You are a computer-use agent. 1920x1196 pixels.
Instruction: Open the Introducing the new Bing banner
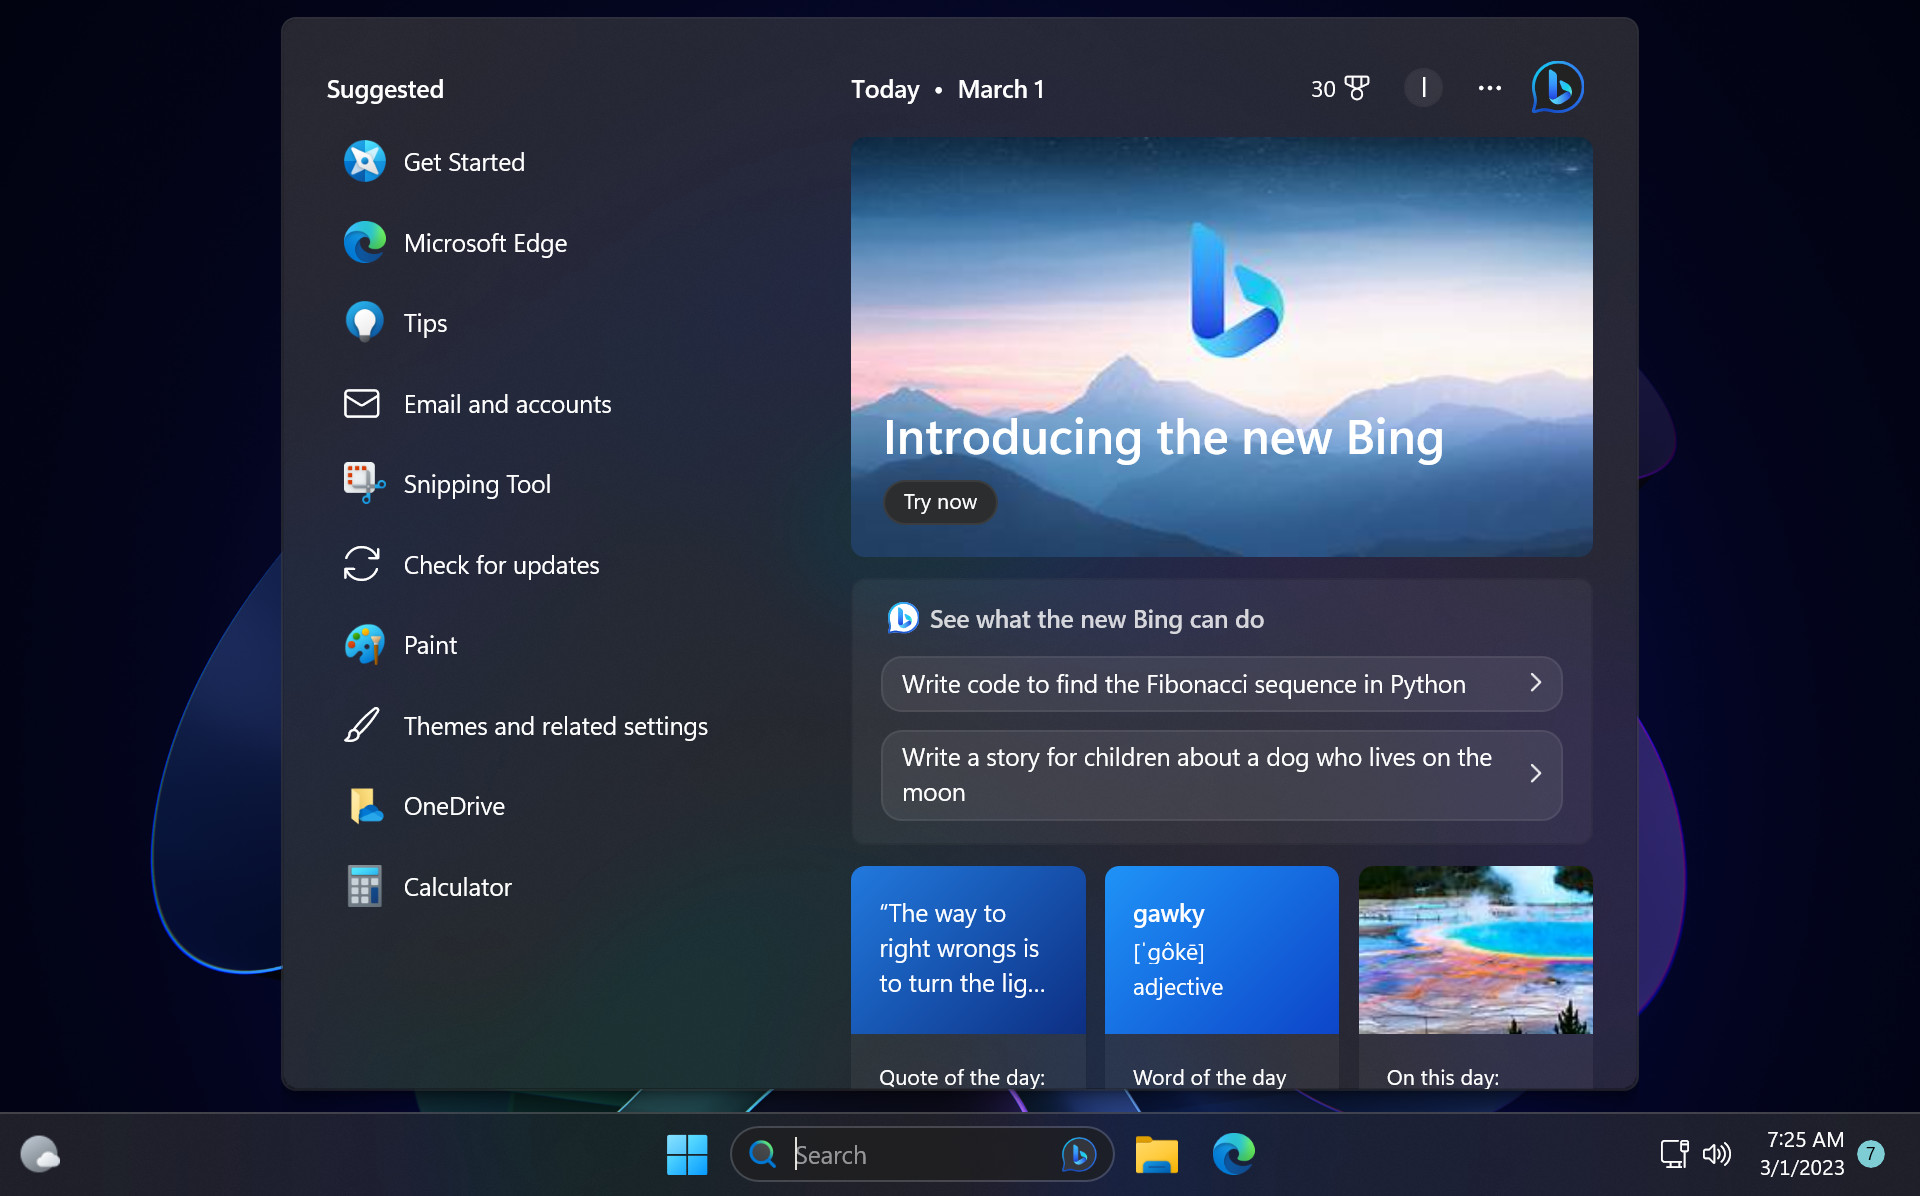[1221, 347]
